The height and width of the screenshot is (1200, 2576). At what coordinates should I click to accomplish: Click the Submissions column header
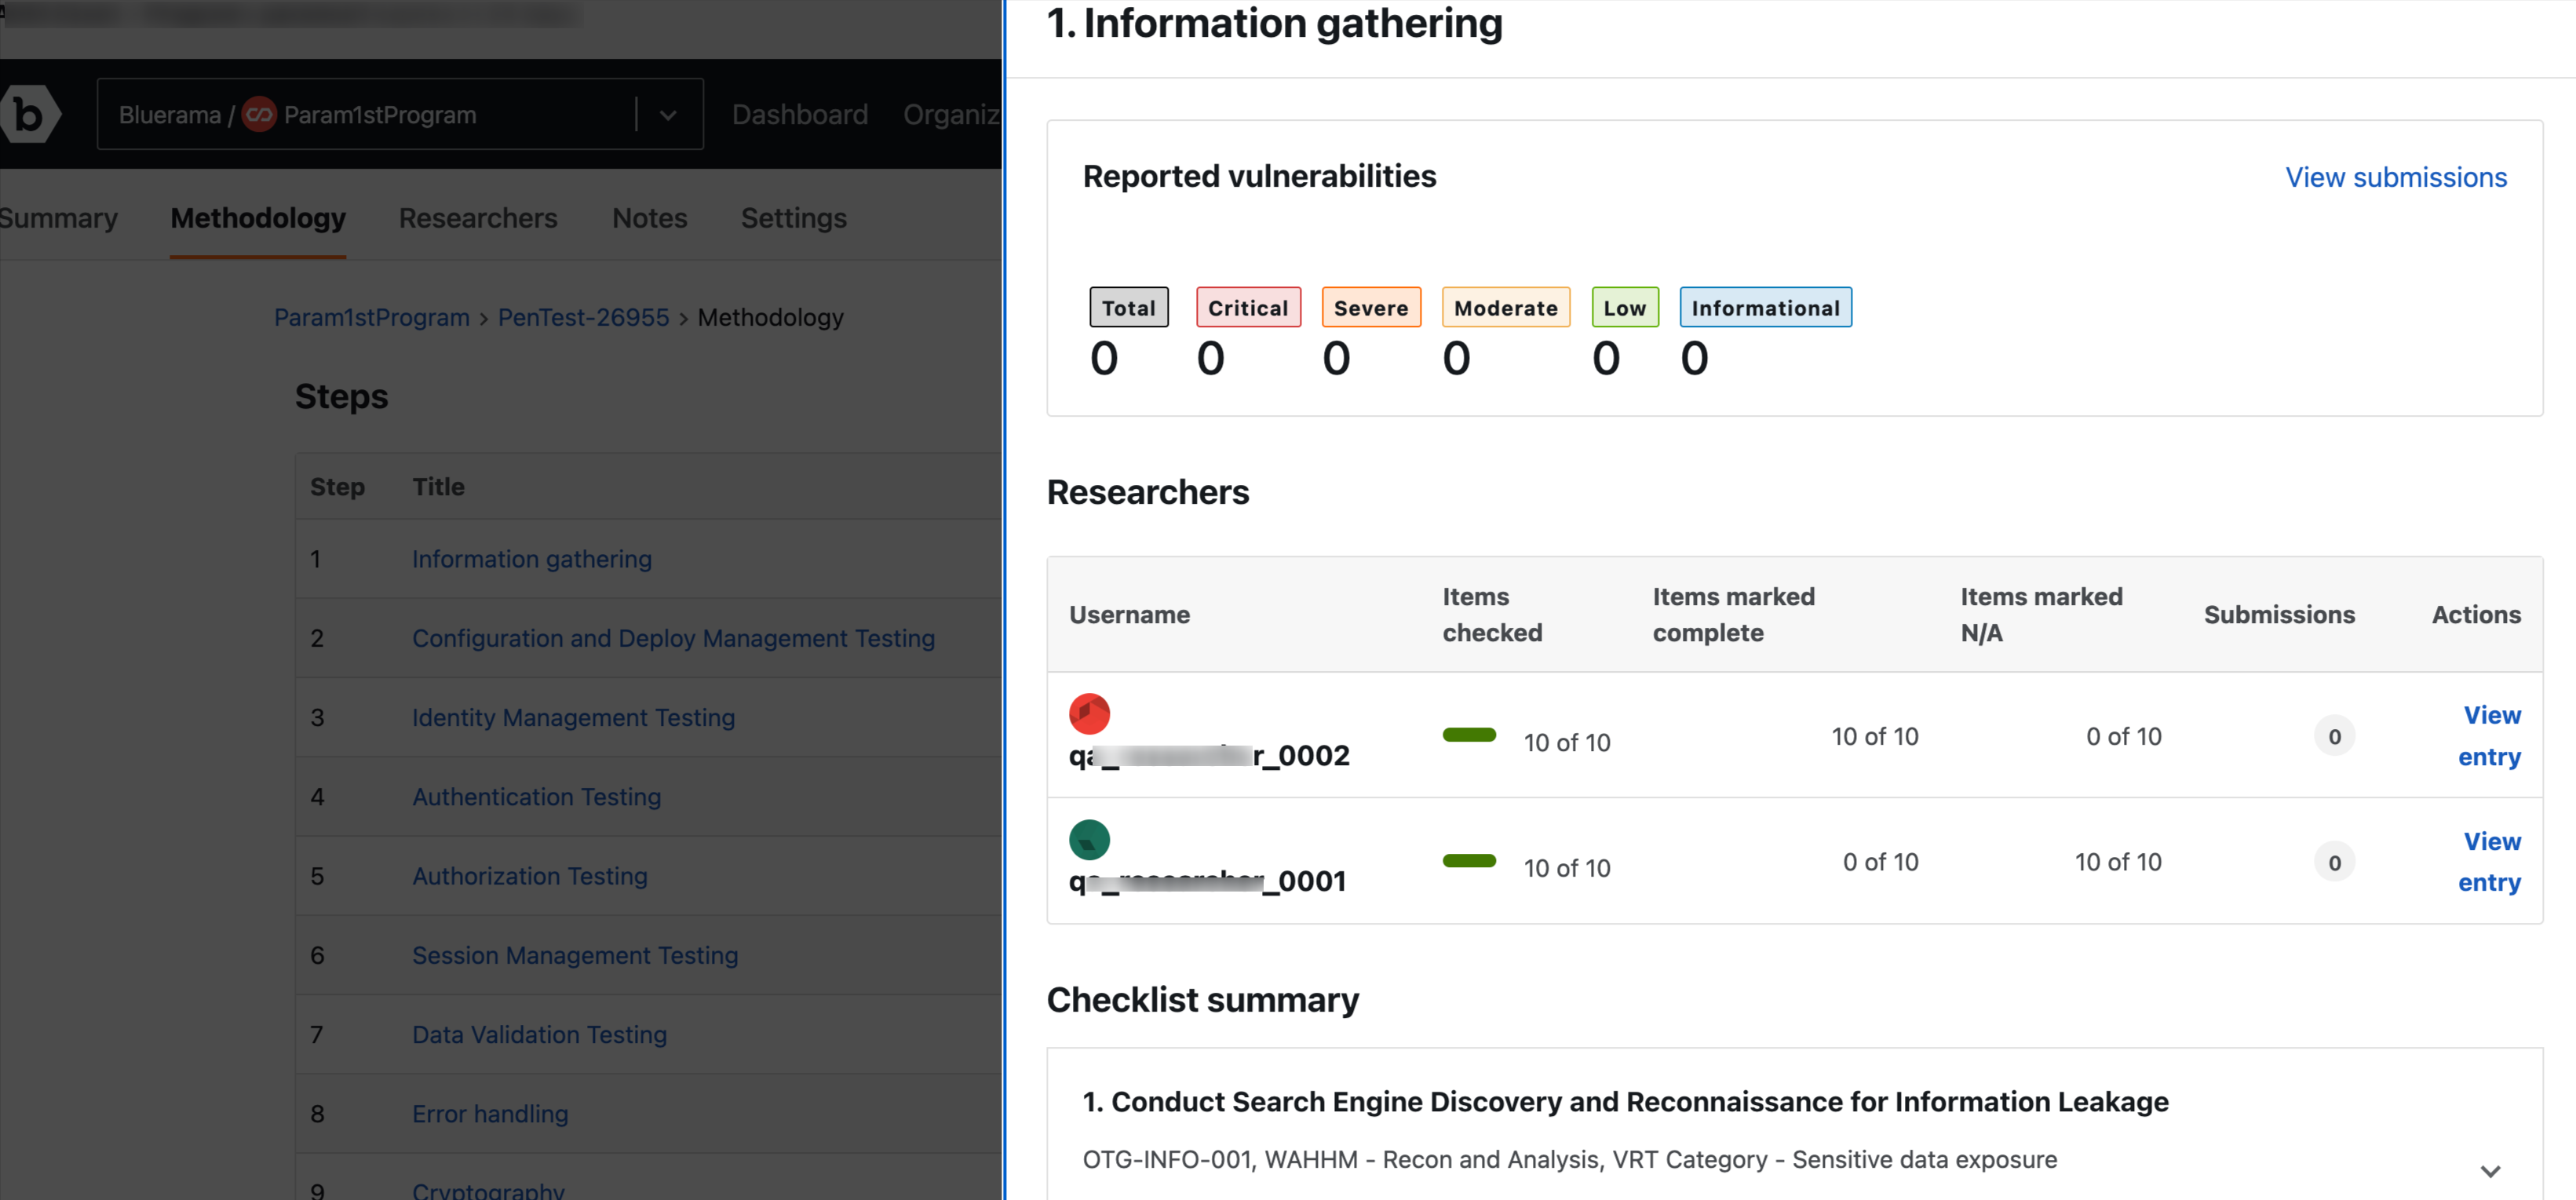coord(2279,615)
